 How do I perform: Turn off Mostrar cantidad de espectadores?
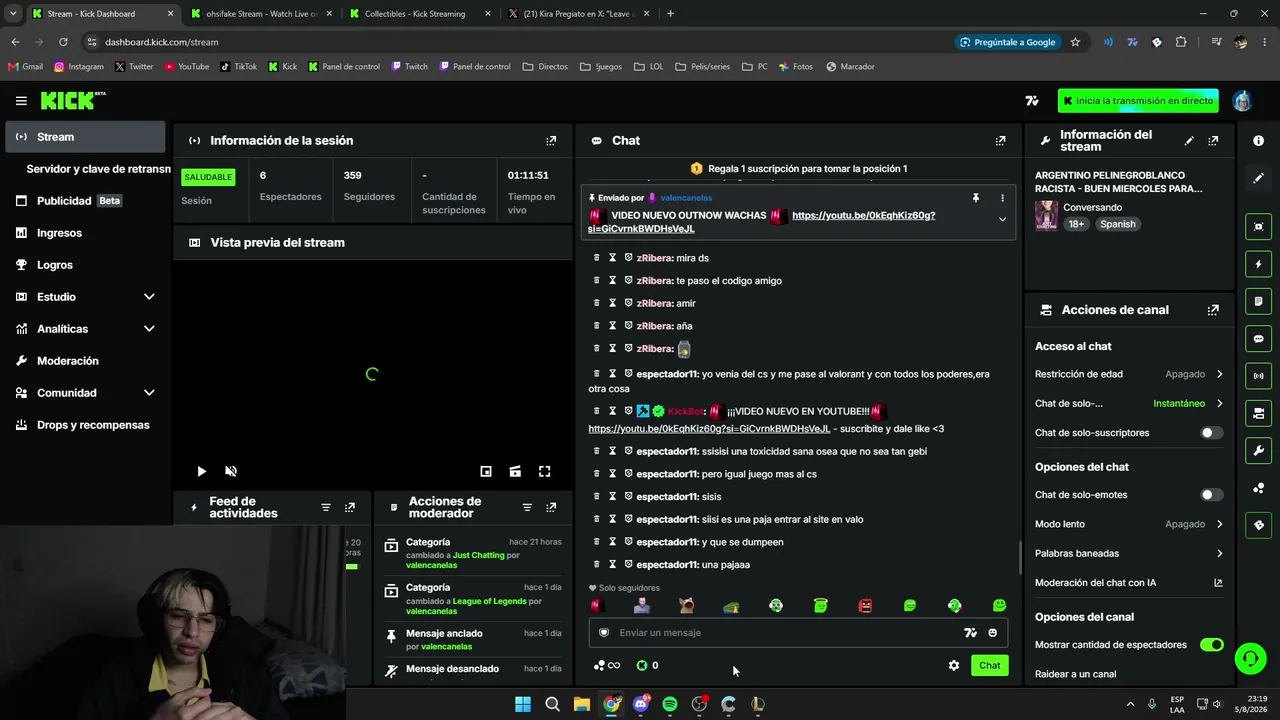(1211, 645)
